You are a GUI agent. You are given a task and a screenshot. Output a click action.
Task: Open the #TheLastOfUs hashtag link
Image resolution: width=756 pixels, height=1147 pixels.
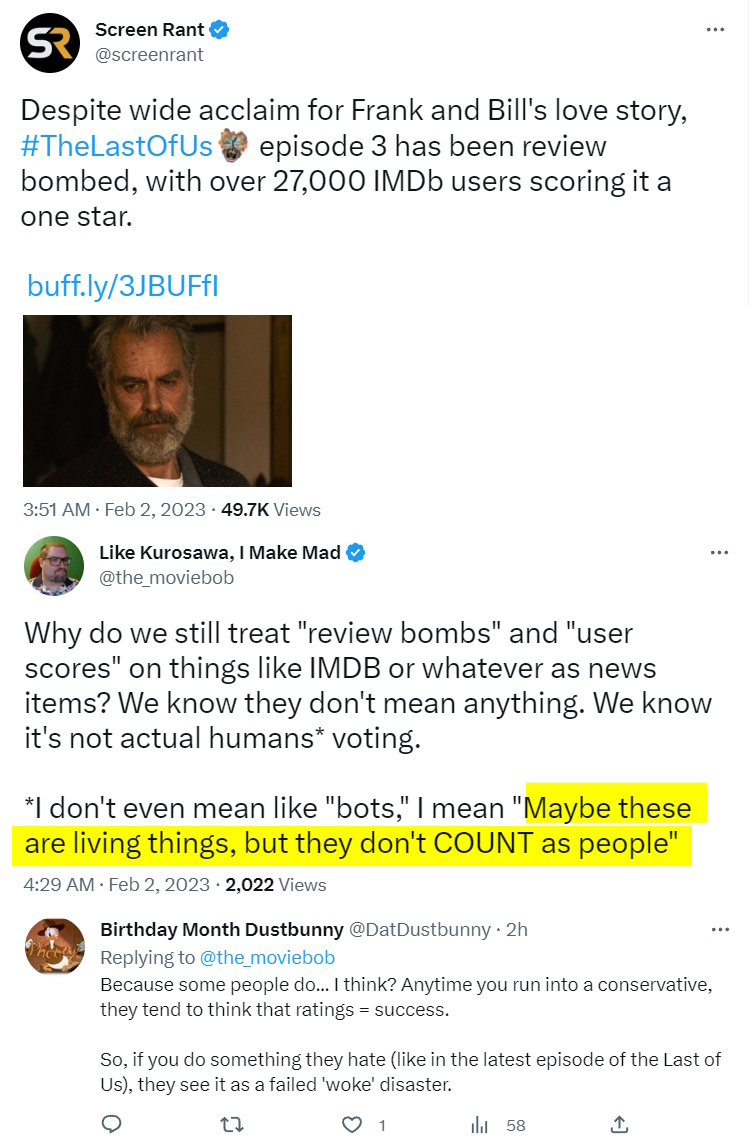117,146
